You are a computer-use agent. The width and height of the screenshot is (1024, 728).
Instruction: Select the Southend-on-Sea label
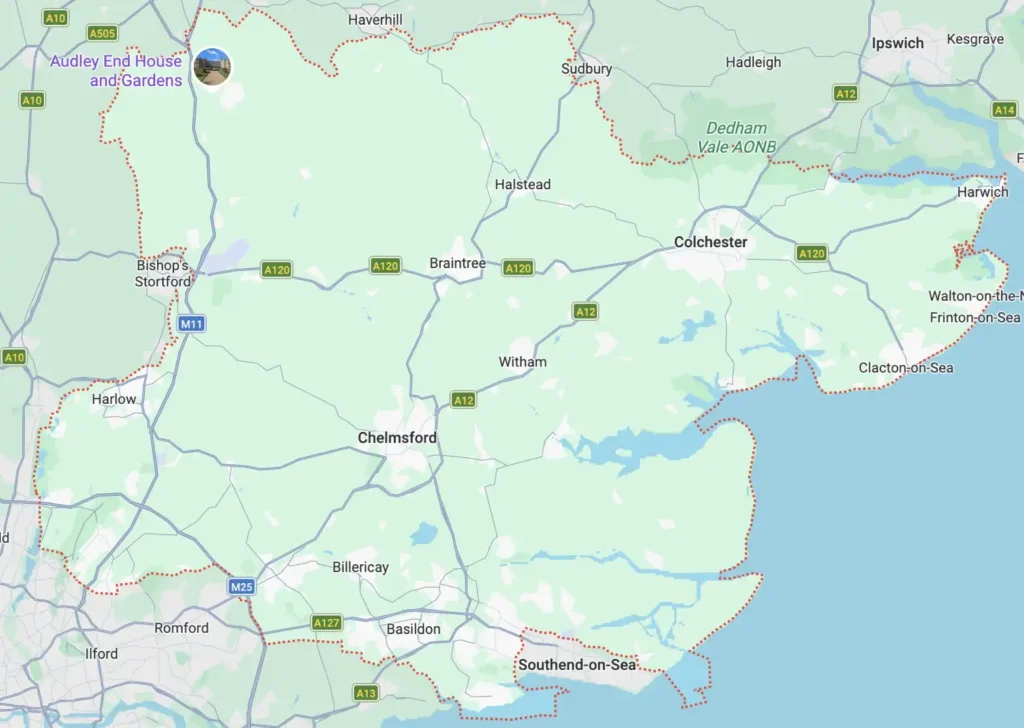(577, 665)
